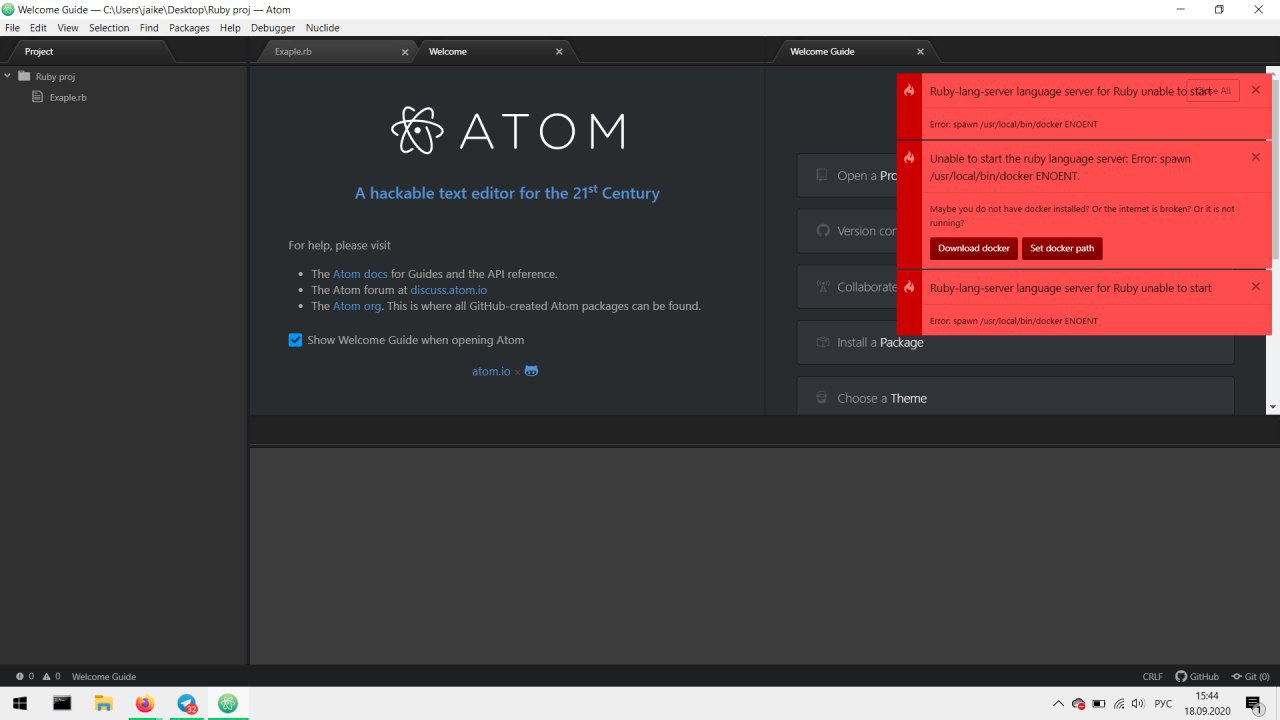Click Welcome Guide in the status bar
Viewport: 1280px width, 720px height.
click(x=104, y=677)
